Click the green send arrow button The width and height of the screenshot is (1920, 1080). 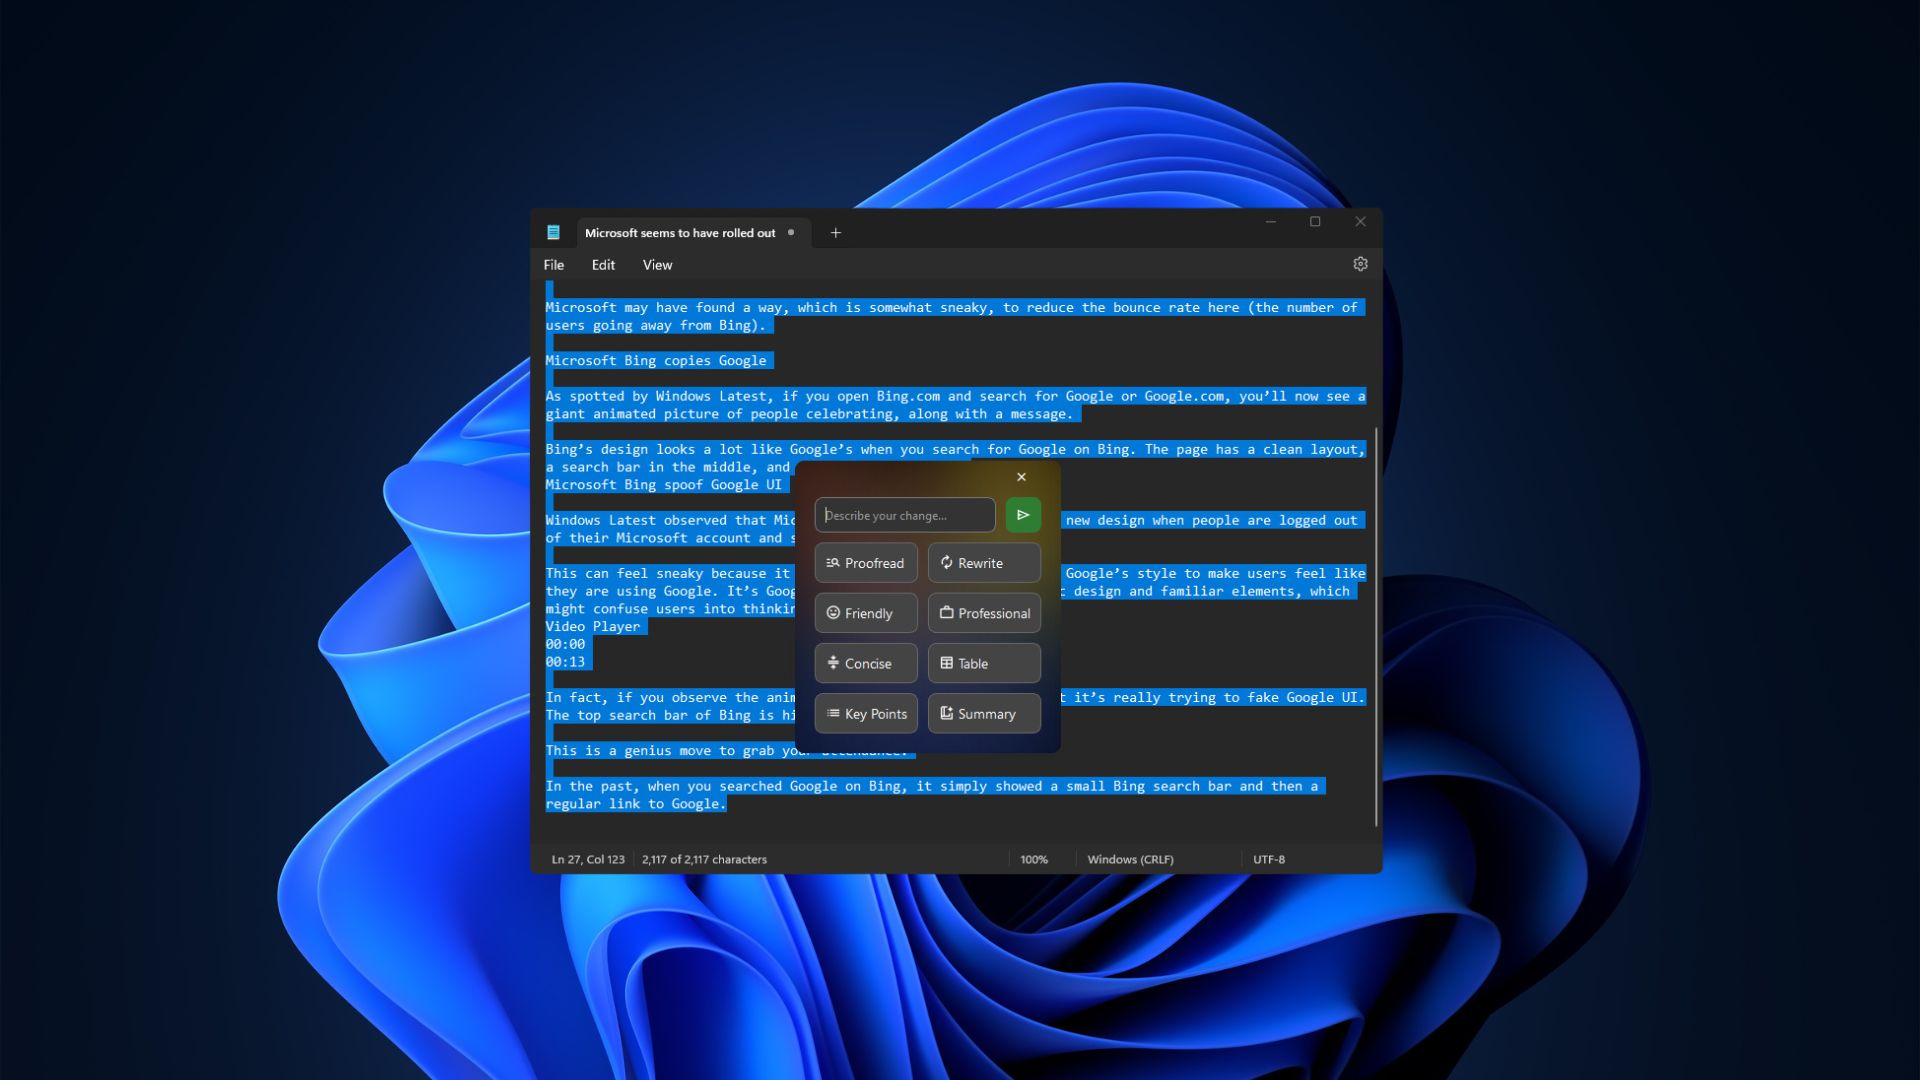point(1022,515)
